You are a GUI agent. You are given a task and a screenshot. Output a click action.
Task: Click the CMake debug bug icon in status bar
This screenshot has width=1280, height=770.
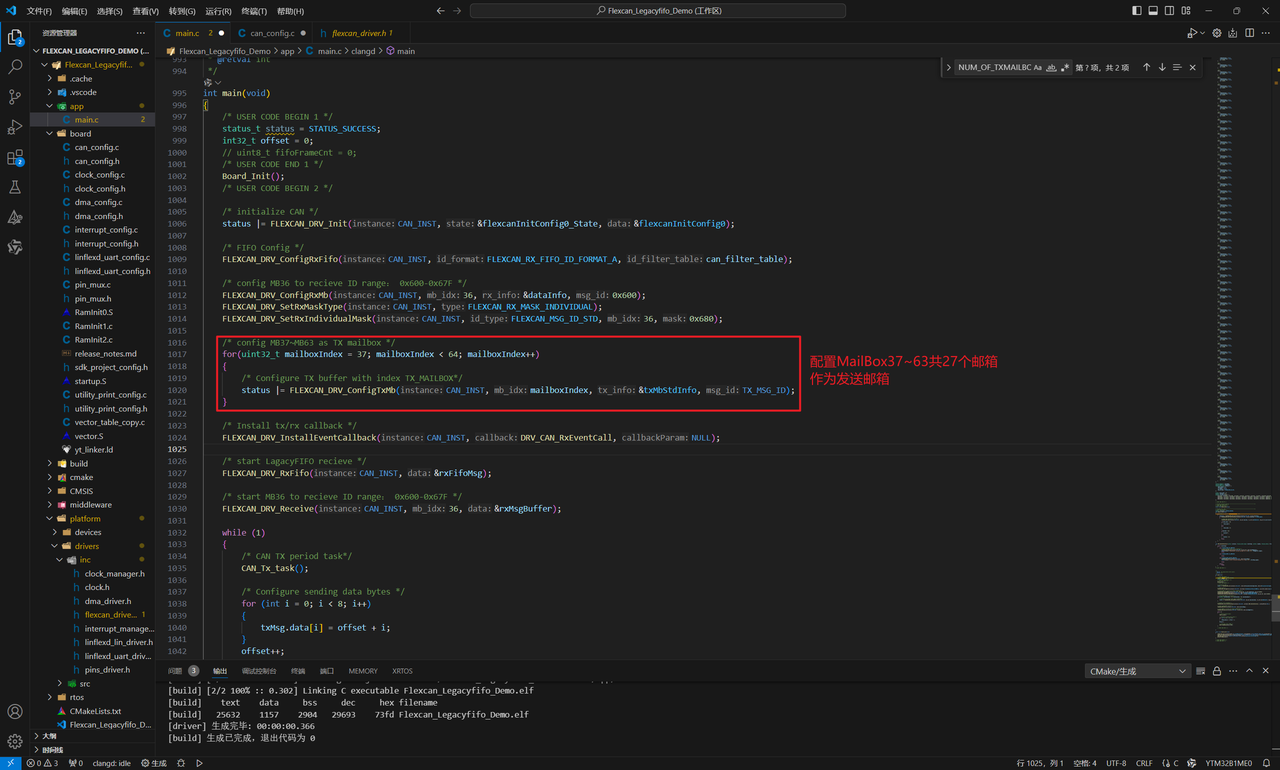(182, 763)
